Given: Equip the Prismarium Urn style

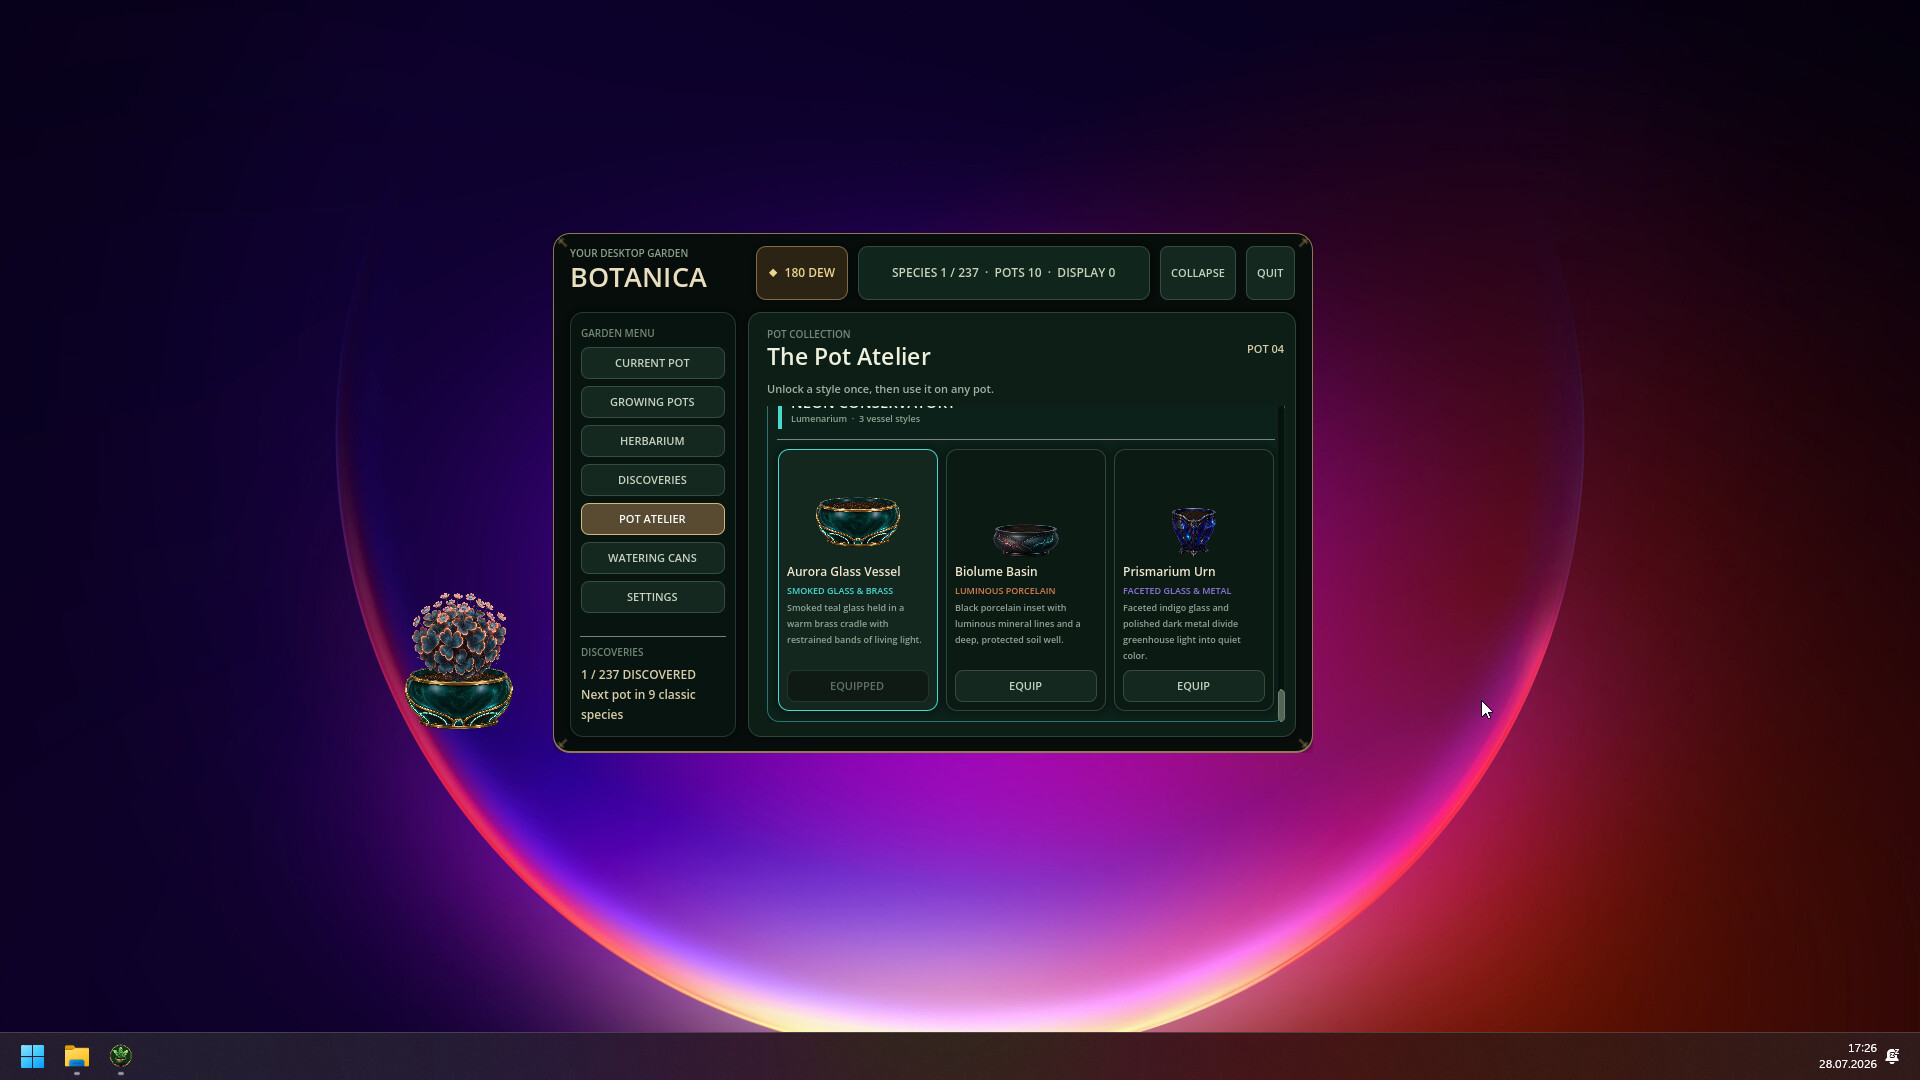Looking at the screenshot, I should click(x=1193, y=686).
